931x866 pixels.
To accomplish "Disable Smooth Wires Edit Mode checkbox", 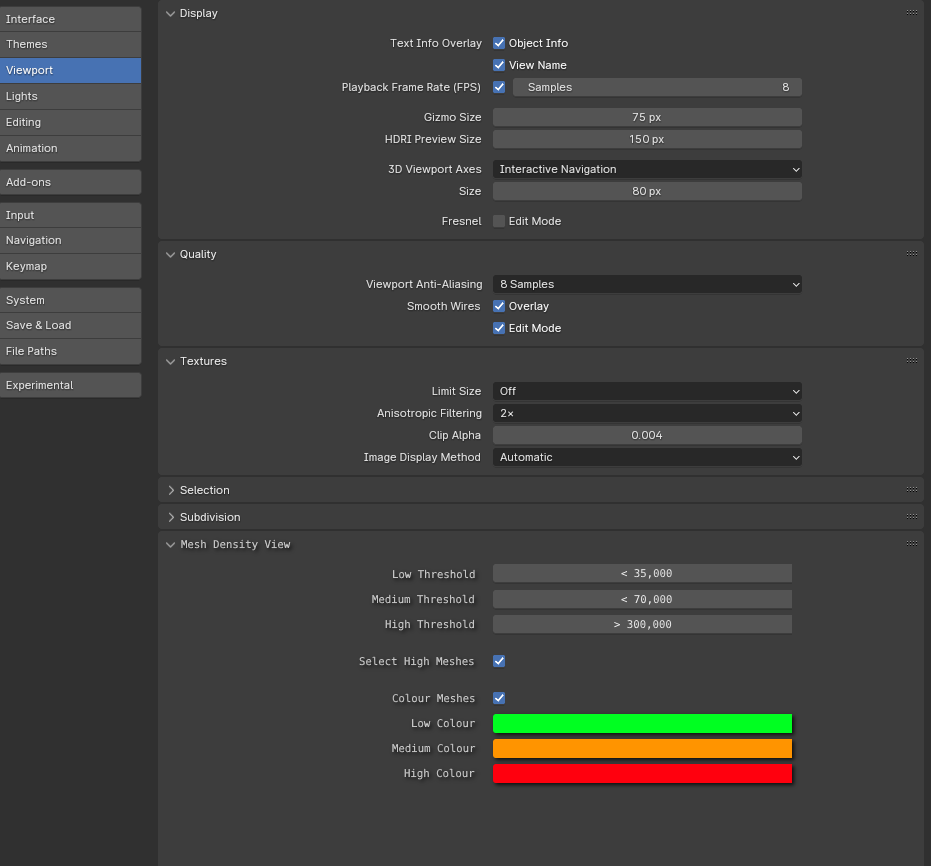I will coord(499,328).
